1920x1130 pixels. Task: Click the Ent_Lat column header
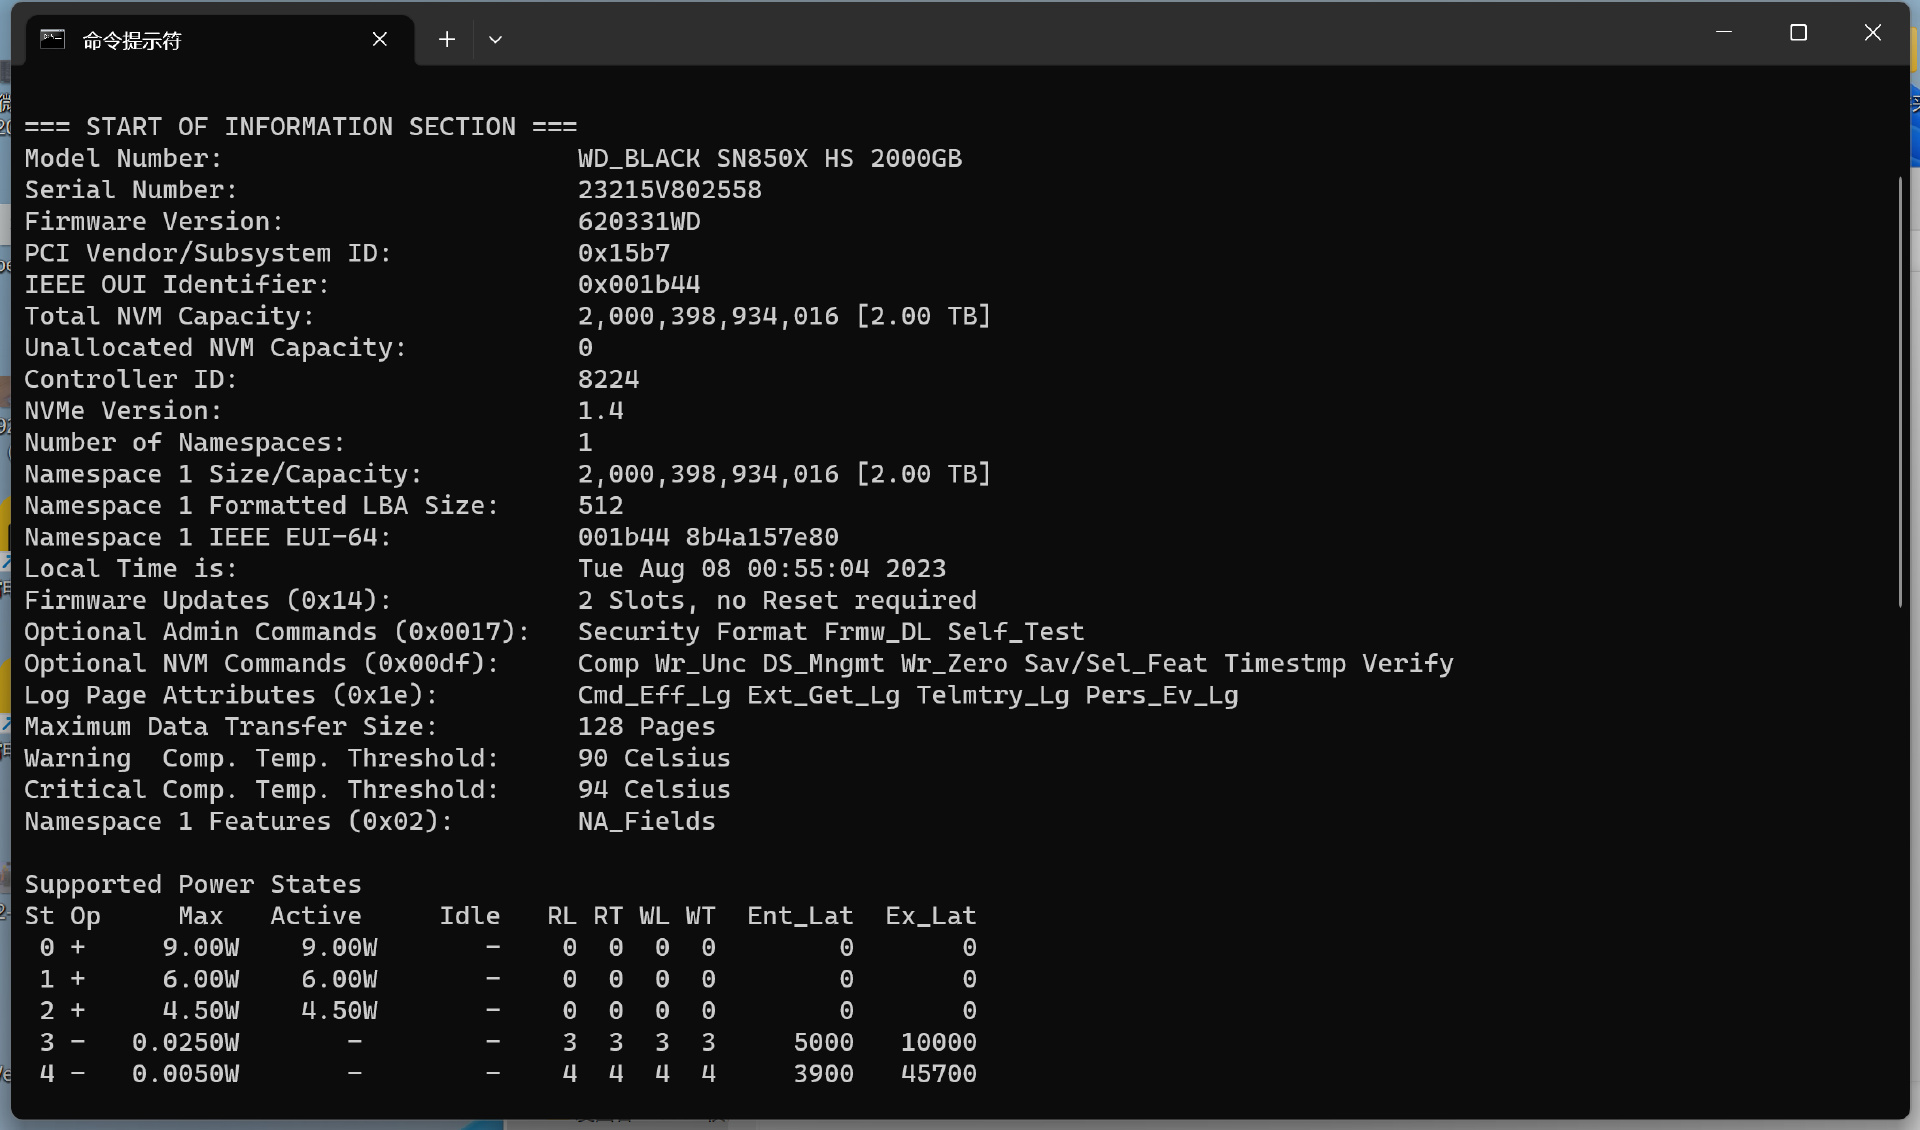[800, 915]
